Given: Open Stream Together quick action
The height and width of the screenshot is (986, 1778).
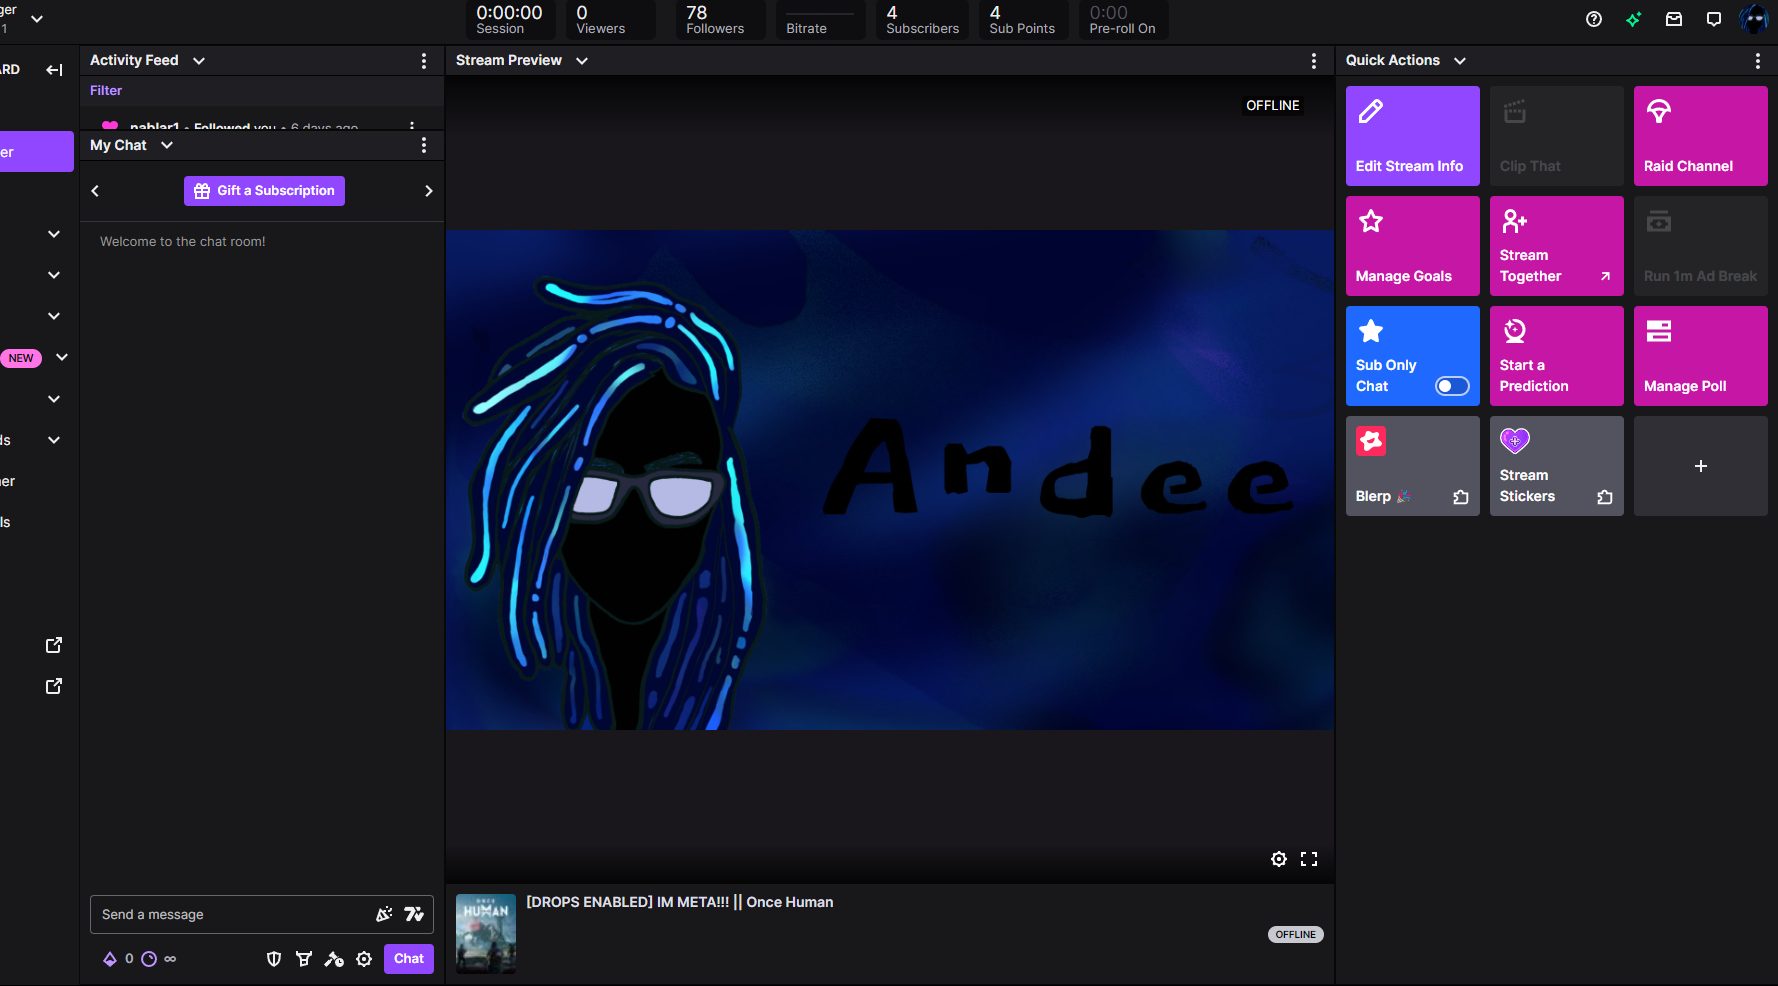Looking at the screenshot, I should tap(1557, 246).
